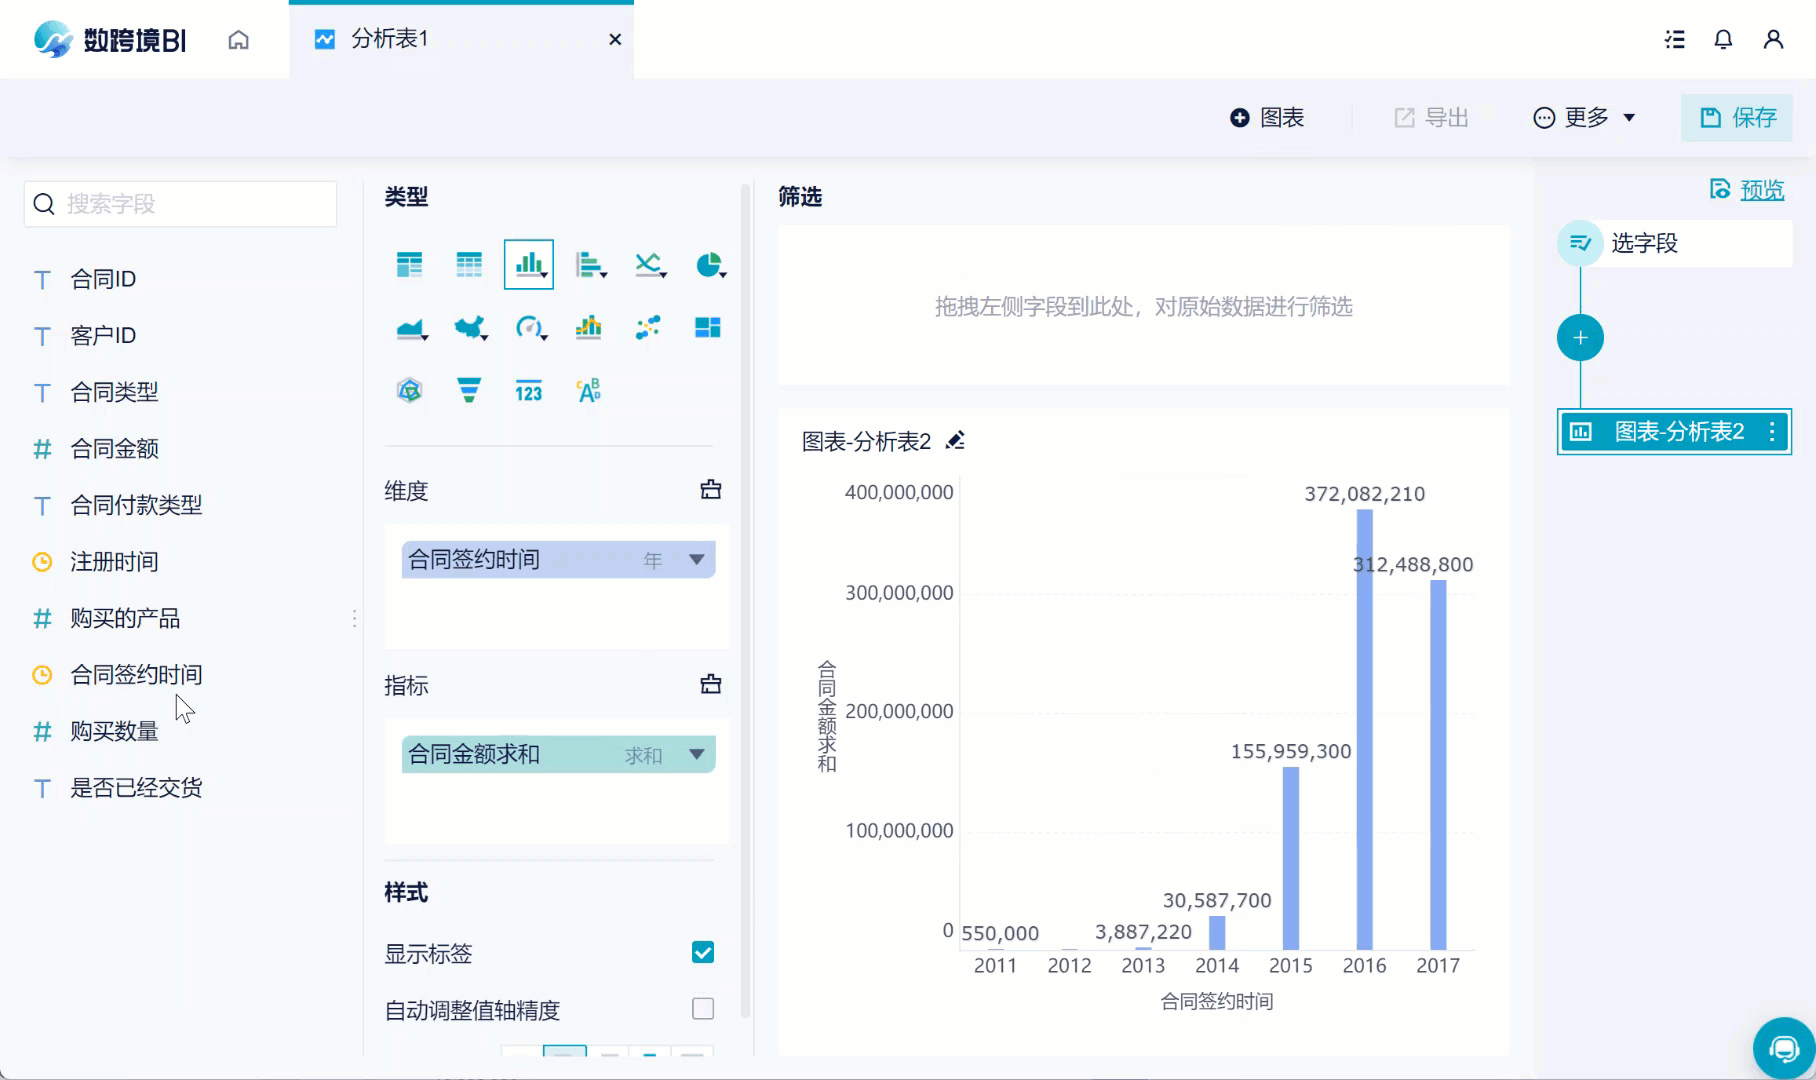Image resolution: width=1816 pixels, height=1080 pixels.
Task: Select the 客户ID field
Action: click(x=104, y=335)
